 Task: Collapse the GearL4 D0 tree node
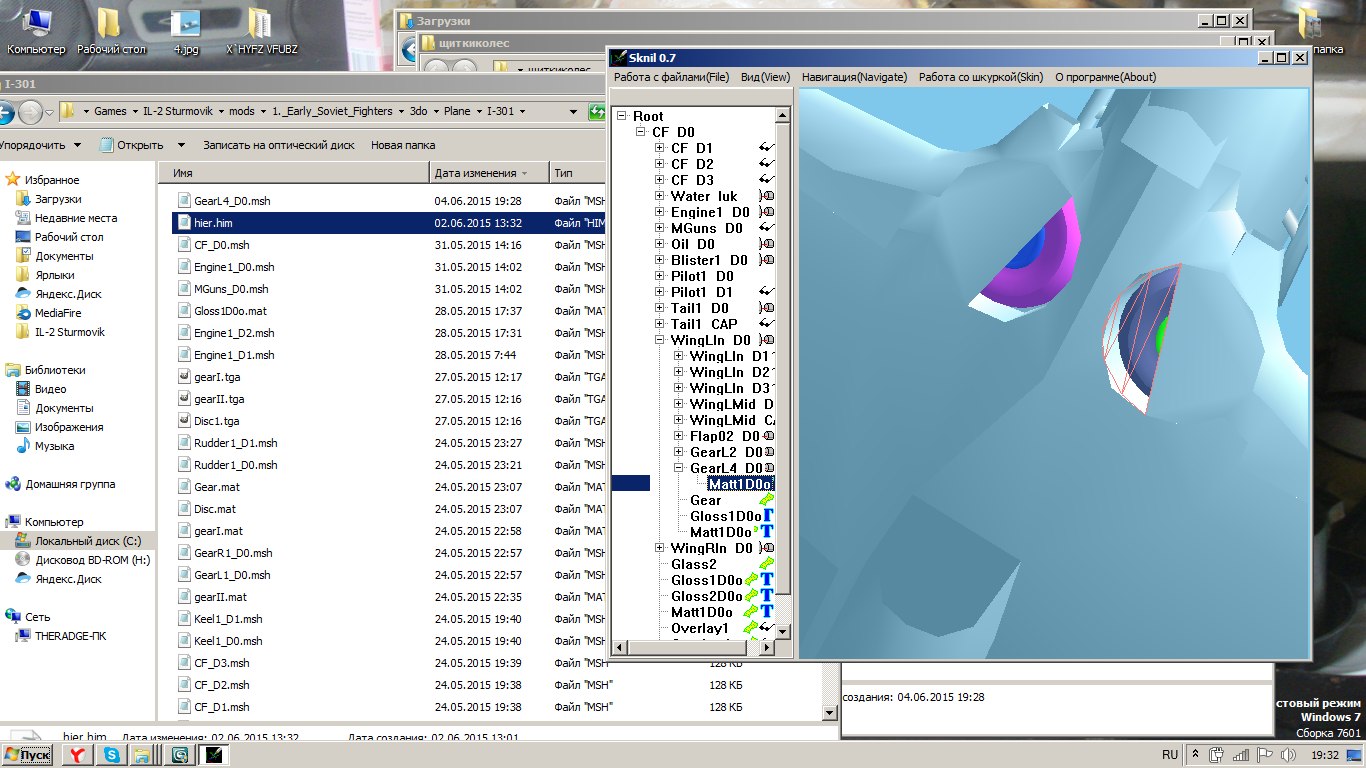pyautogui.click(x=679, y=468)
